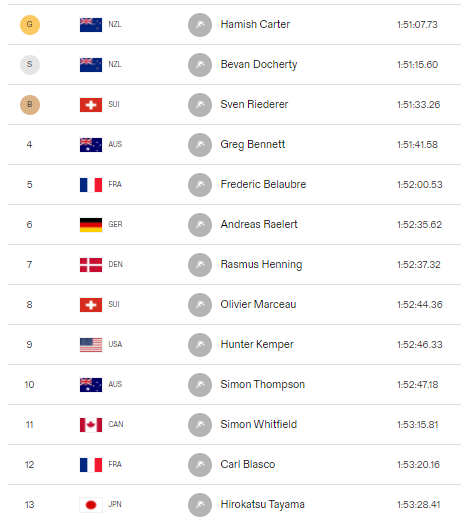This screenshot has height=519, width=461.
Task: Open Rasmus Henning's athlete page
Action: click(x=261, y=264)
